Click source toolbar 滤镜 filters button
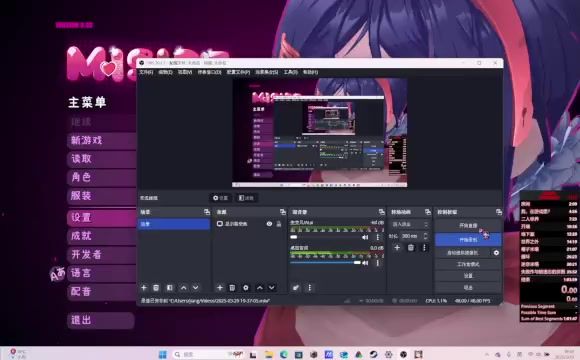The image size is (580, 360). pyautogui.click(x=246, y=198)
